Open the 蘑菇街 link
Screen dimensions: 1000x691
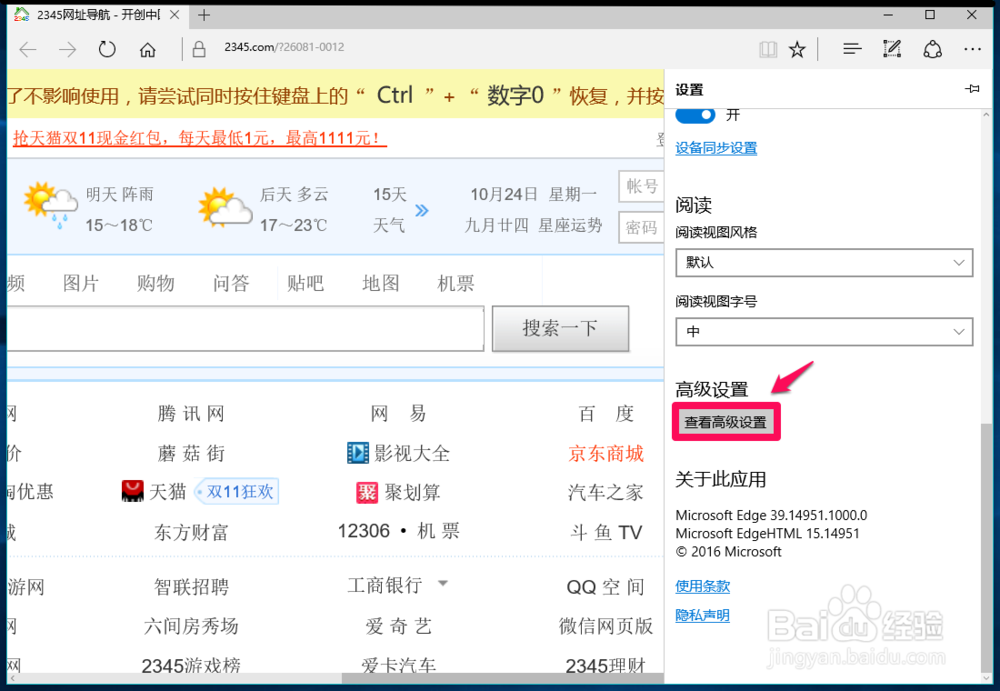(191, 454)
